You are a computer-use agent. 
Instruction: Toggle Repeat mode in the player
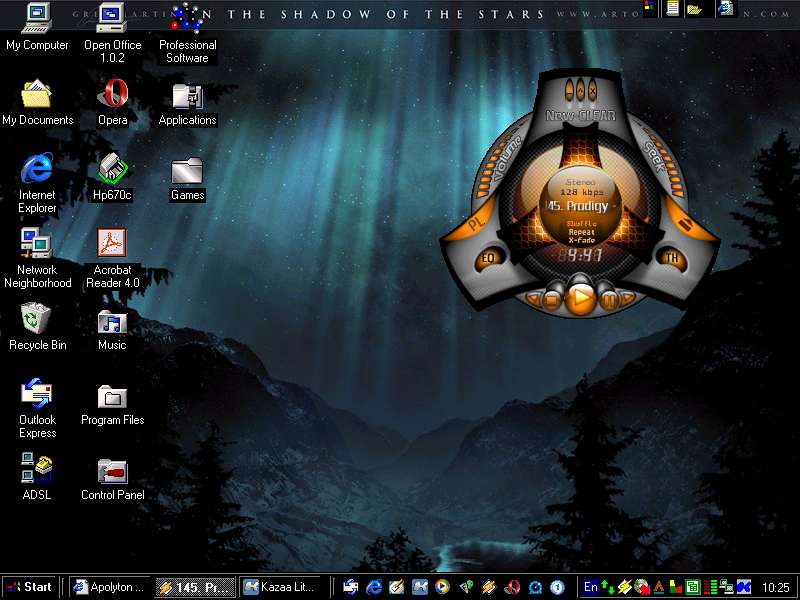coord(580,232)
